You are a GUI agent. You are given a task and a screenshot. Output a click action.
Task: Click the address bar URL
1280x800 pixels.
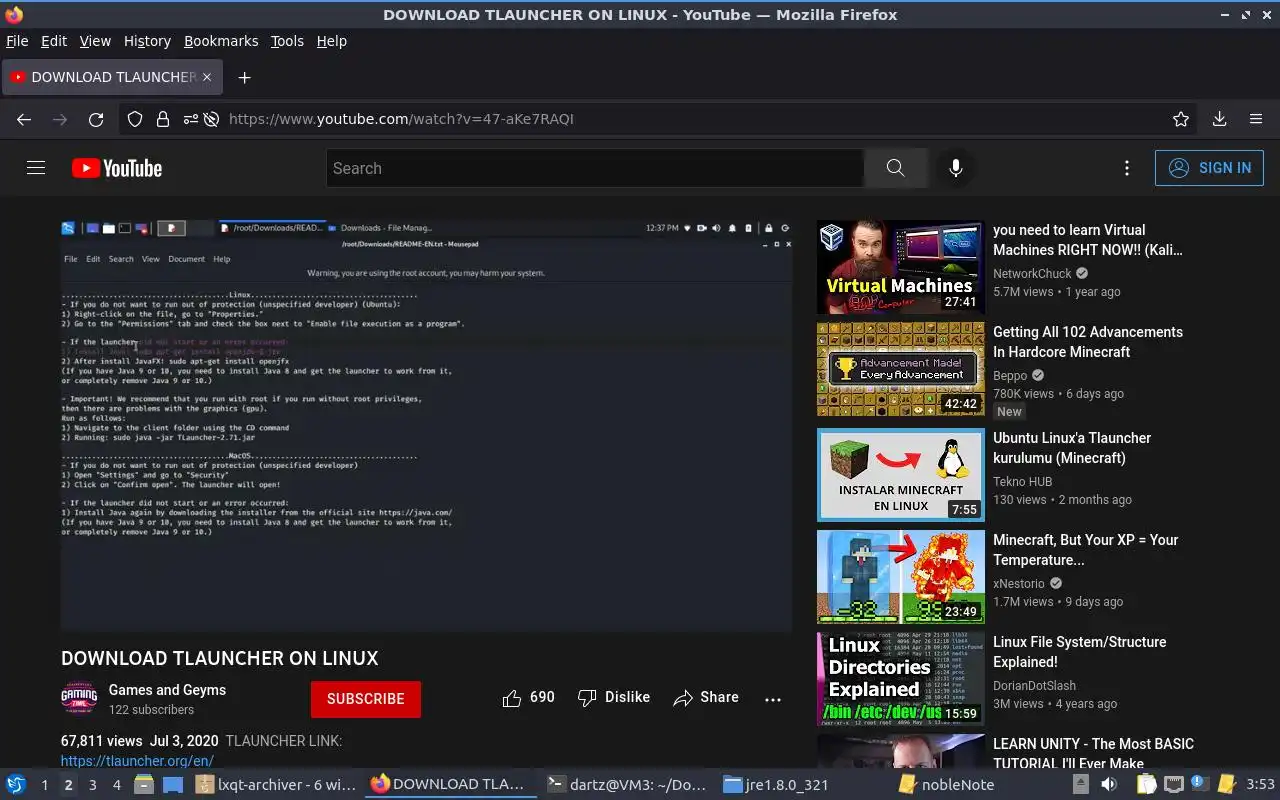pyautogui.click(x=401, y=119)
